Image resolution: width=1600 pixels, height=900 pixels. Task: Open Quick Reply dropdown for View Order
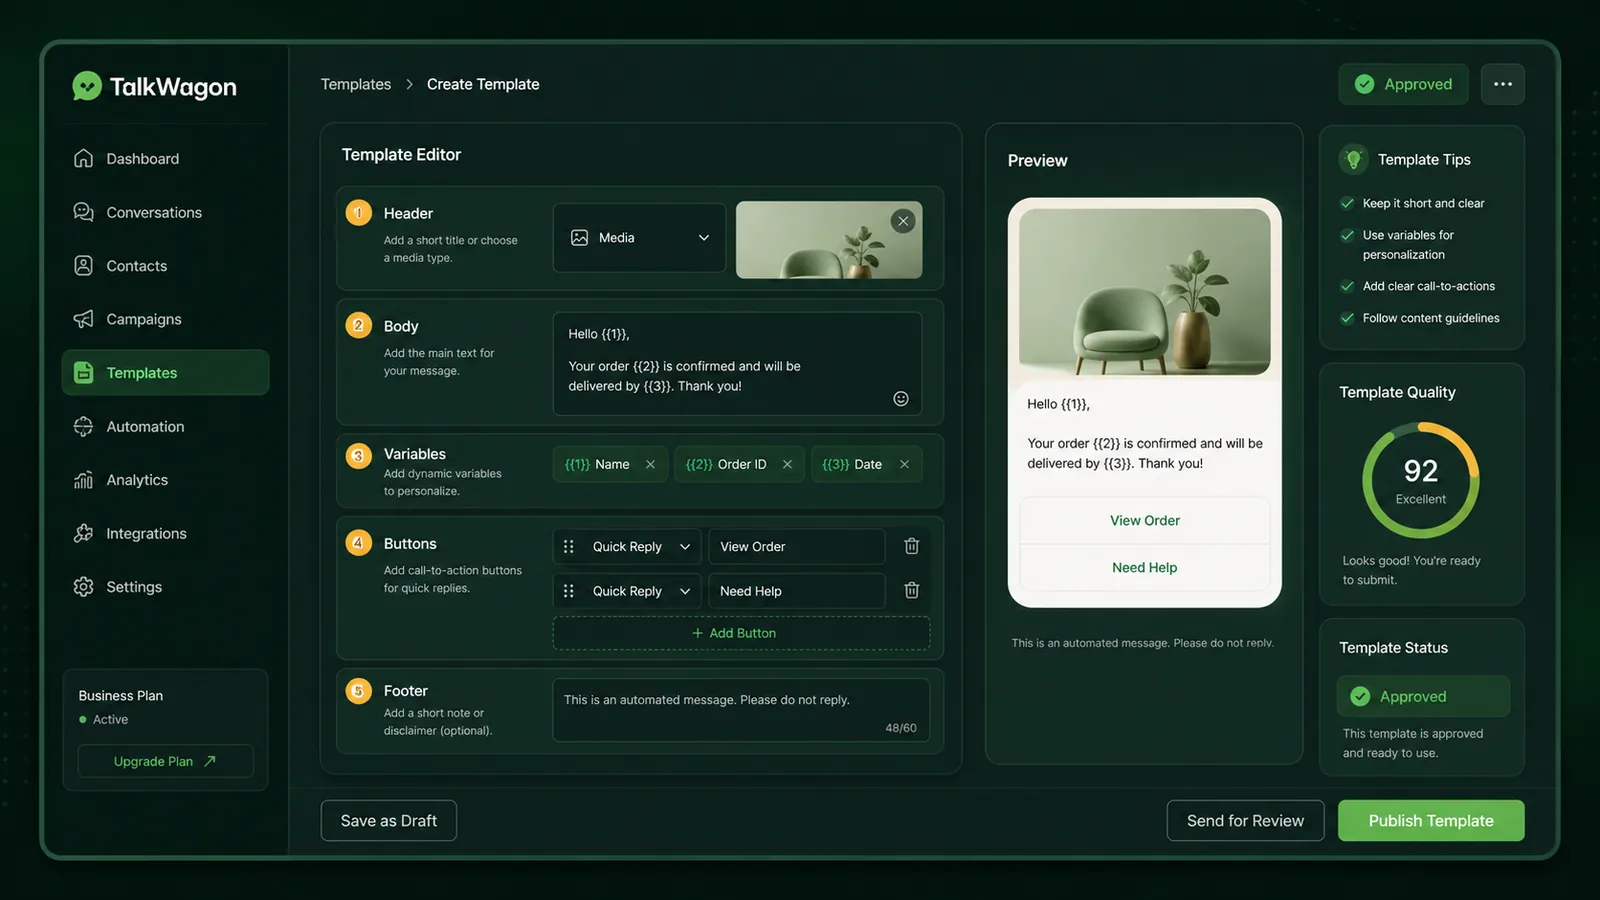point(628,546)
